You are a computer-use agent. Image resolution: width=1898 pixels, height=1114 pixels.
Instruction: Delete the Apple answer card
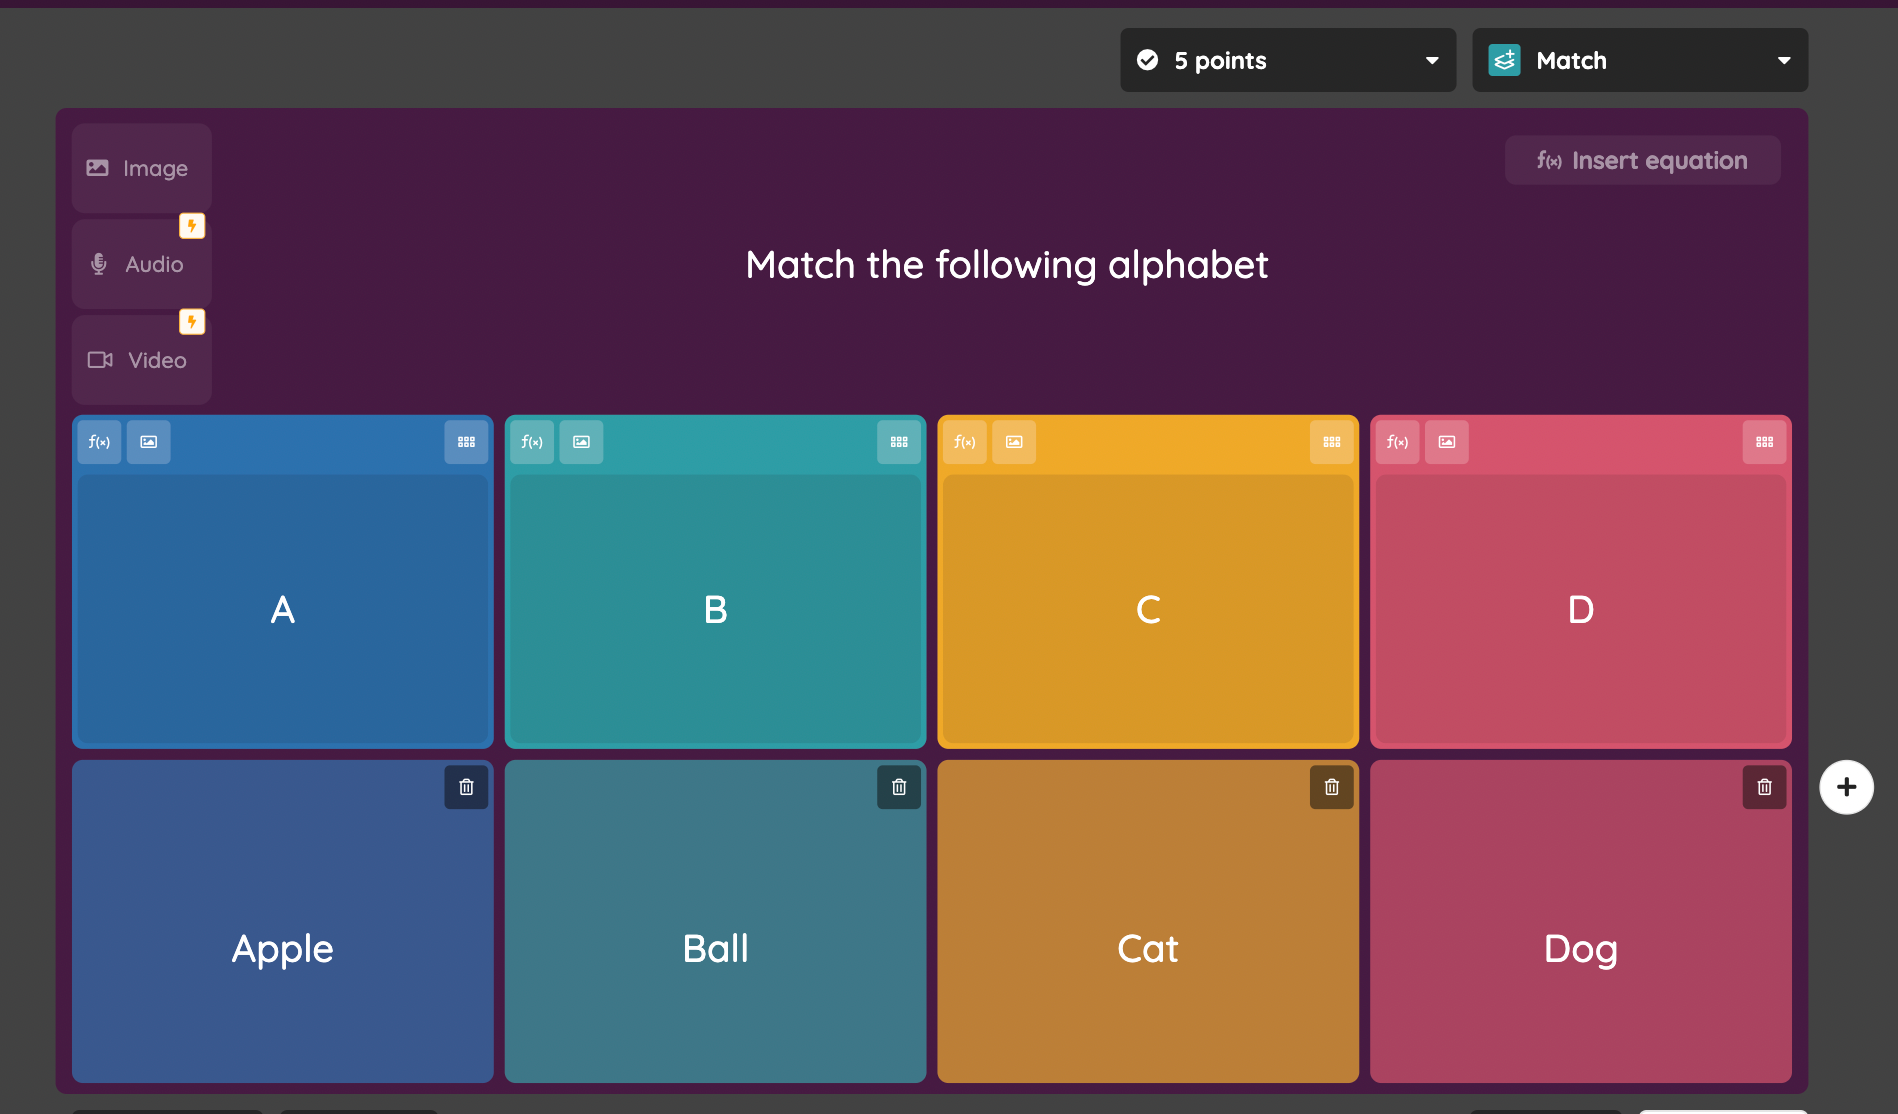(466, 787)
